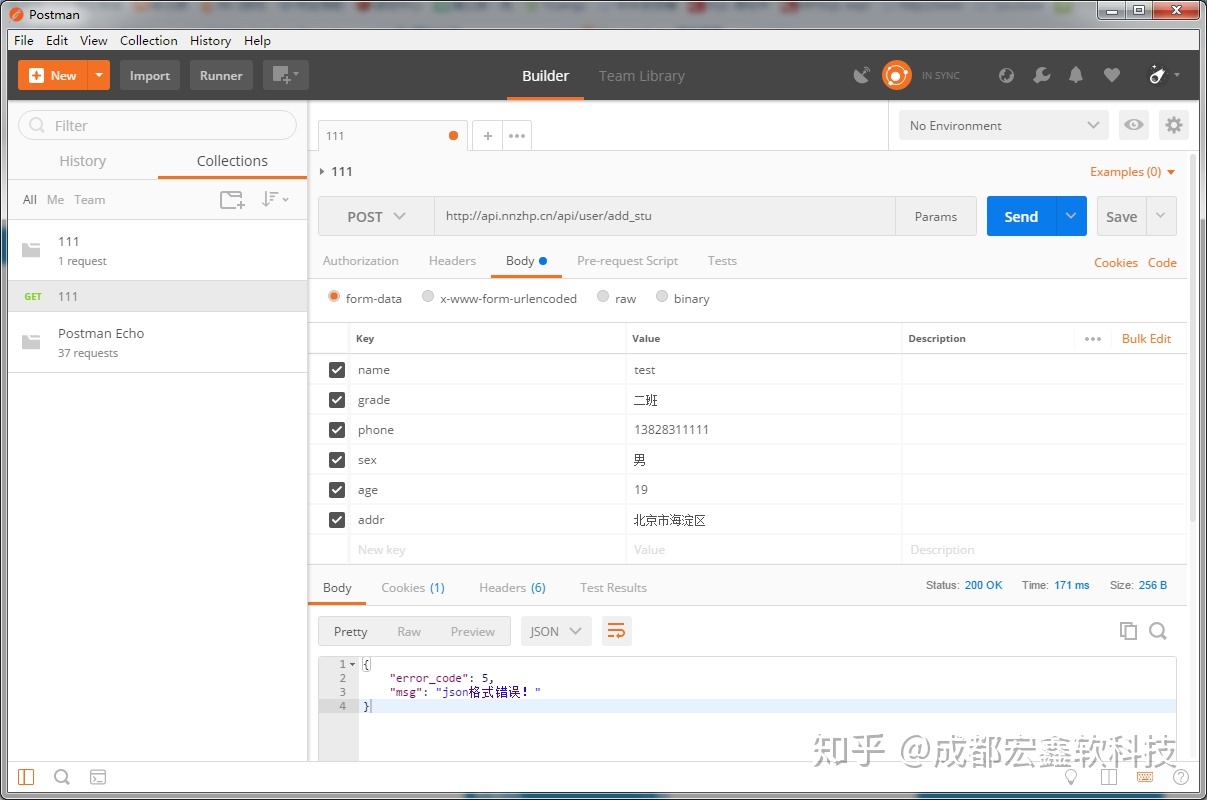This screenshot has height=800, width=1207.
Task: Switch to the Team Library tab
Action: pyautogui.click(x=642, y=76)
